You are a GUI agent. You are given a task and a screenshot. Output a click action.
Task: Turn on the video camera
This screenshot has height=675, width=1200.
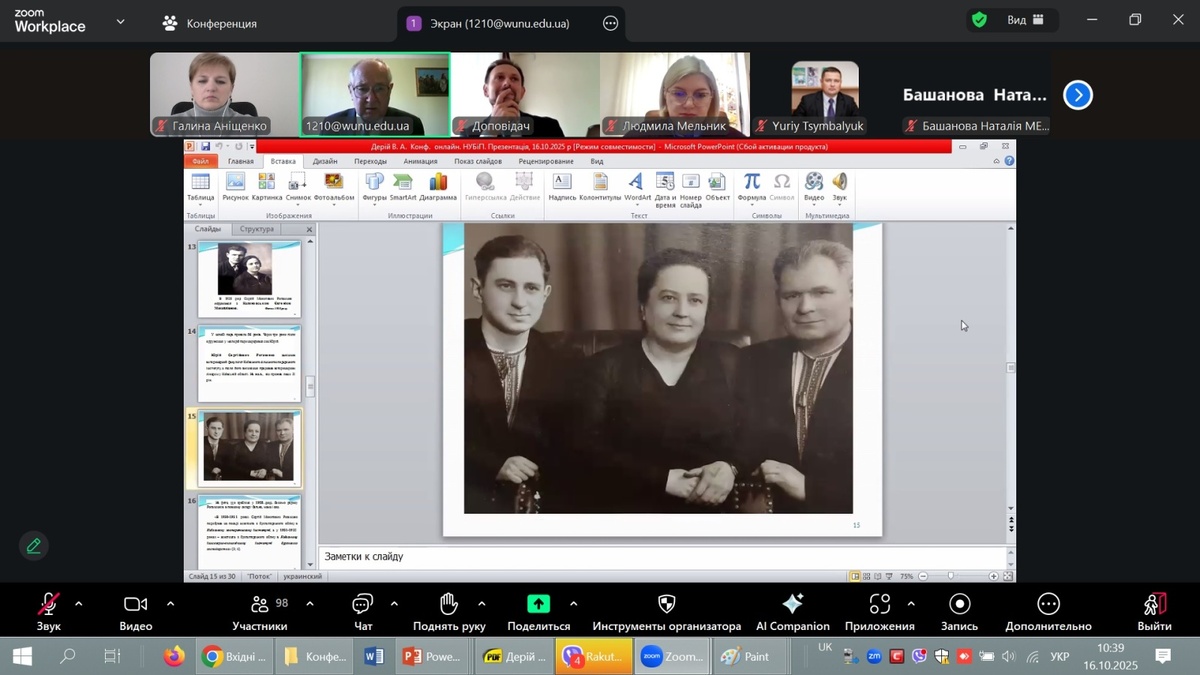pyautogui.click(x=135, y=605)
